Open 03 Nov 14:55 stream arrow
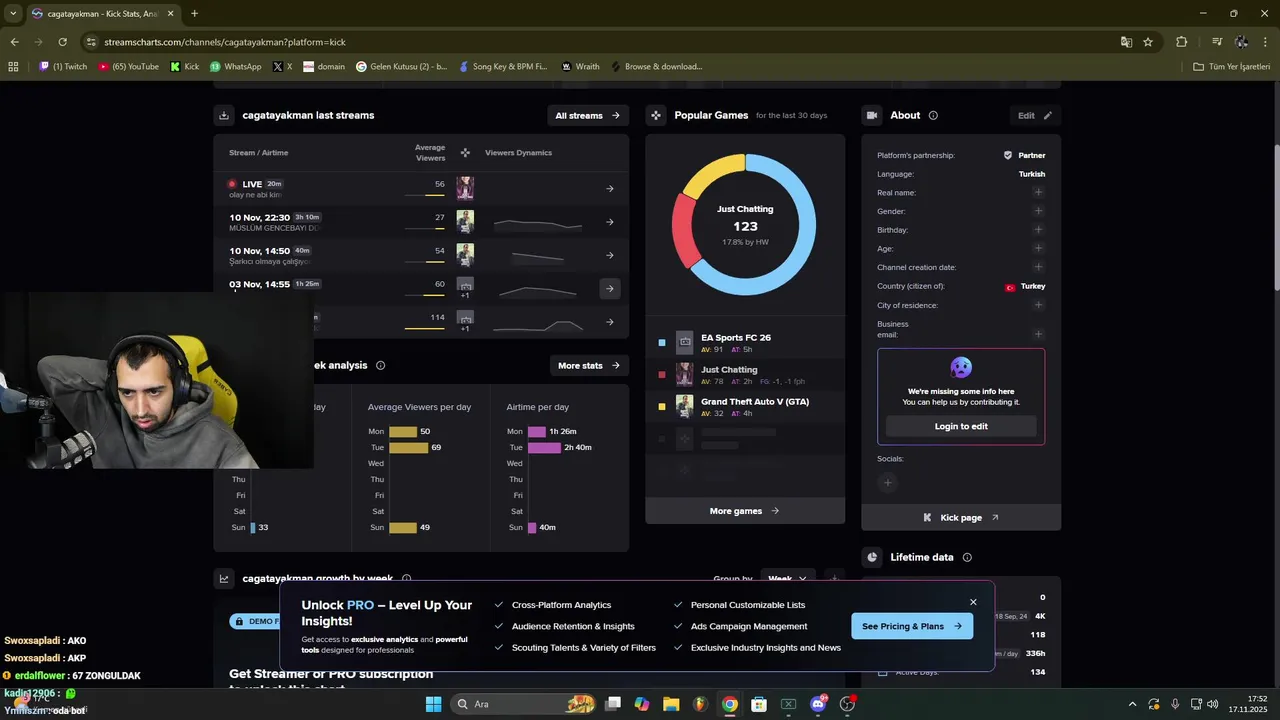The image size is (1280, 720). (x=610, y=289)
